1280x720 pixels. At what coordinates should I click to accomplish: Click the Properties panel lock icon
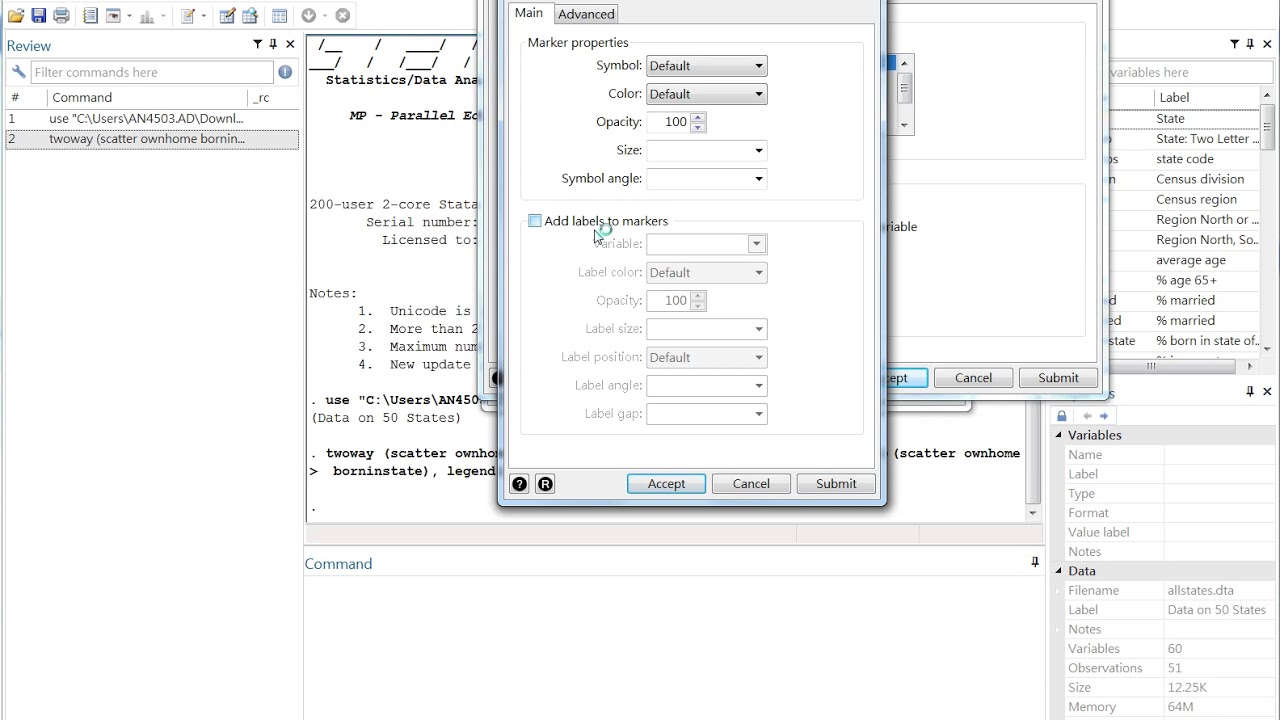coord(1061,415)
